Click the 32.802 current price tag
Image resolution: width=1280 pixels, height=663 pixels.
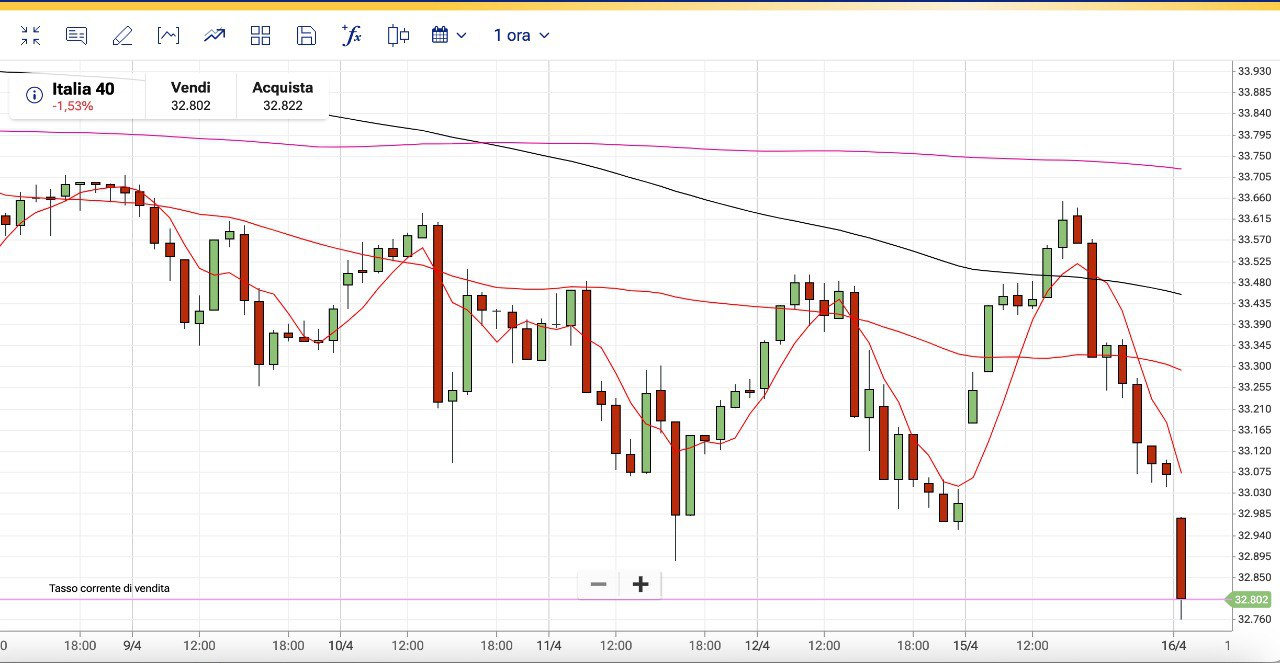1250,600
